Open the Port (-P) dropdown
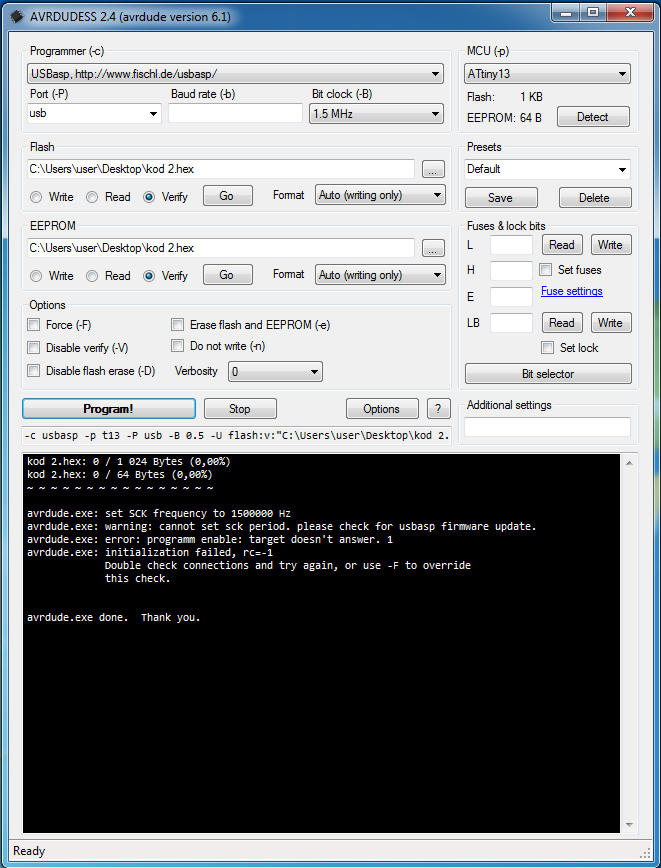 (94, 113)
